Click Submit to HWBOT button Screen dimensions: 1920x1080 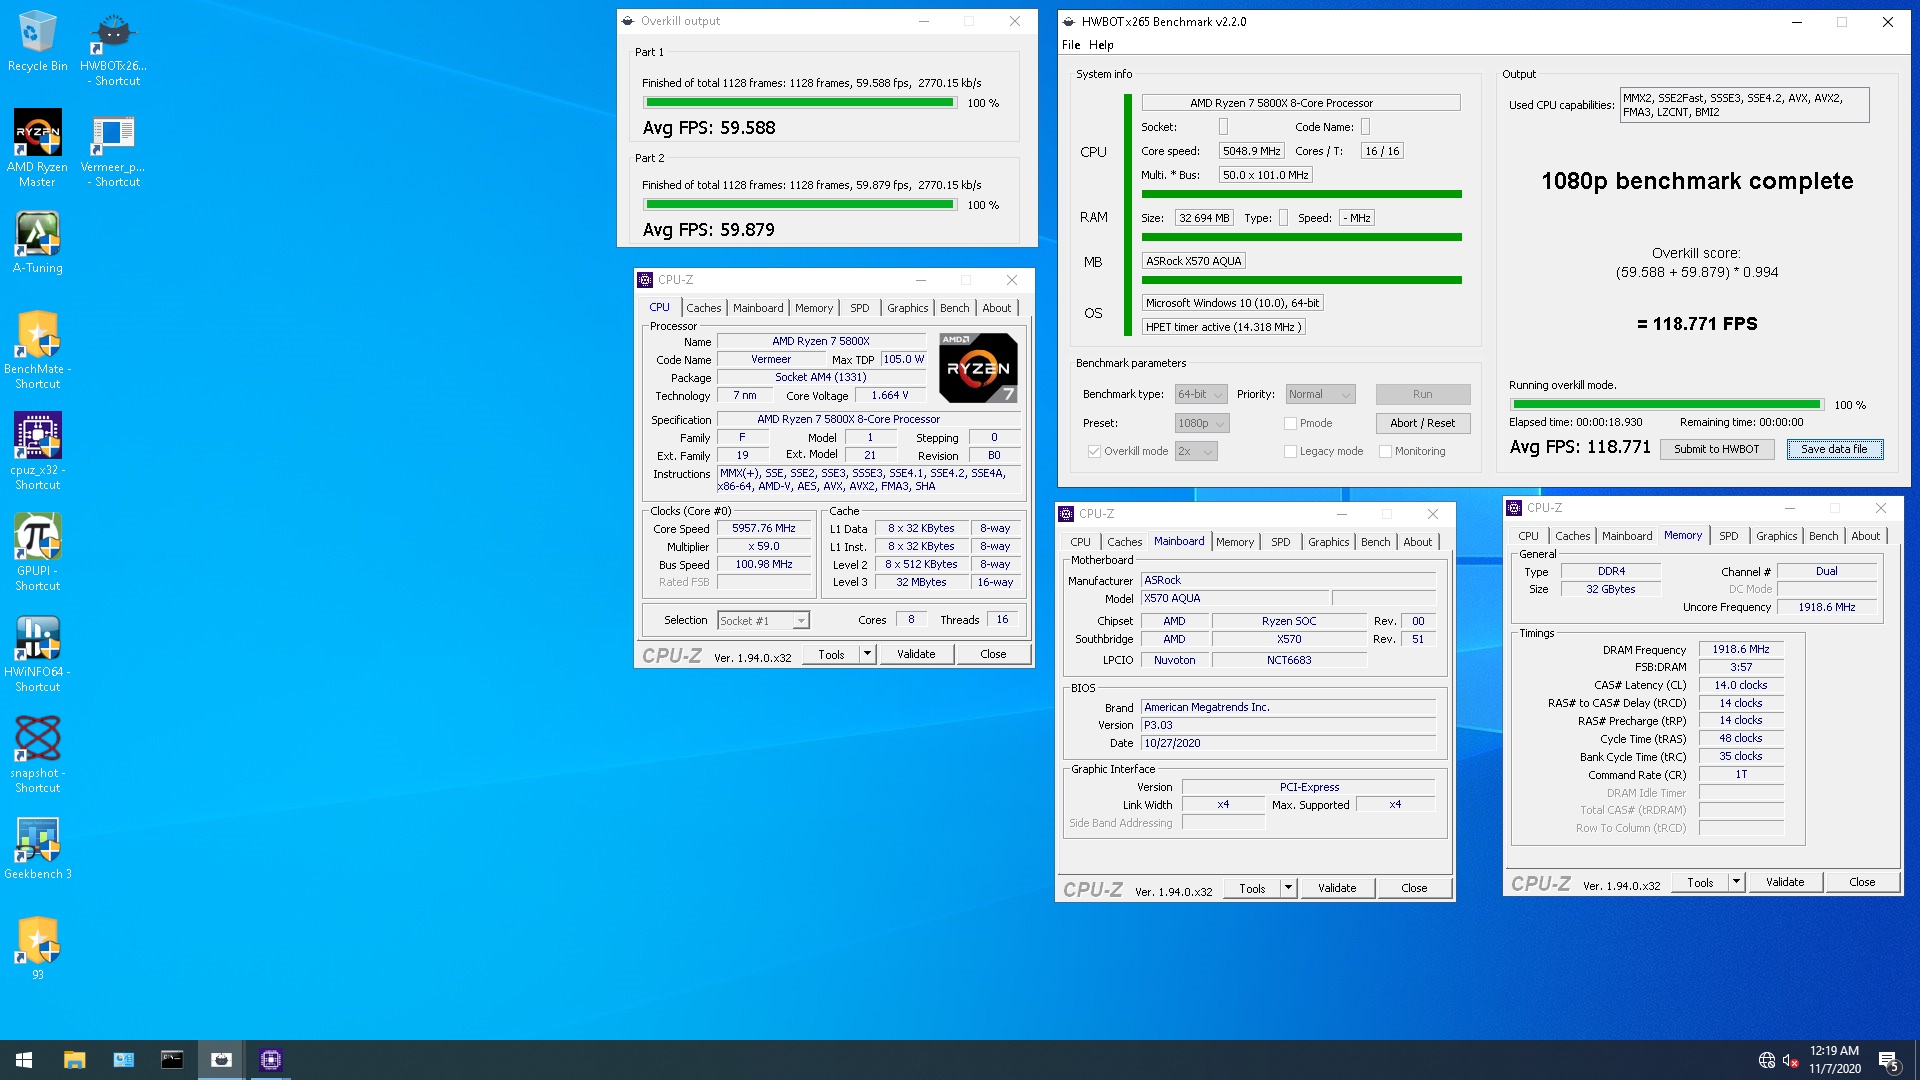point(1716,449)
